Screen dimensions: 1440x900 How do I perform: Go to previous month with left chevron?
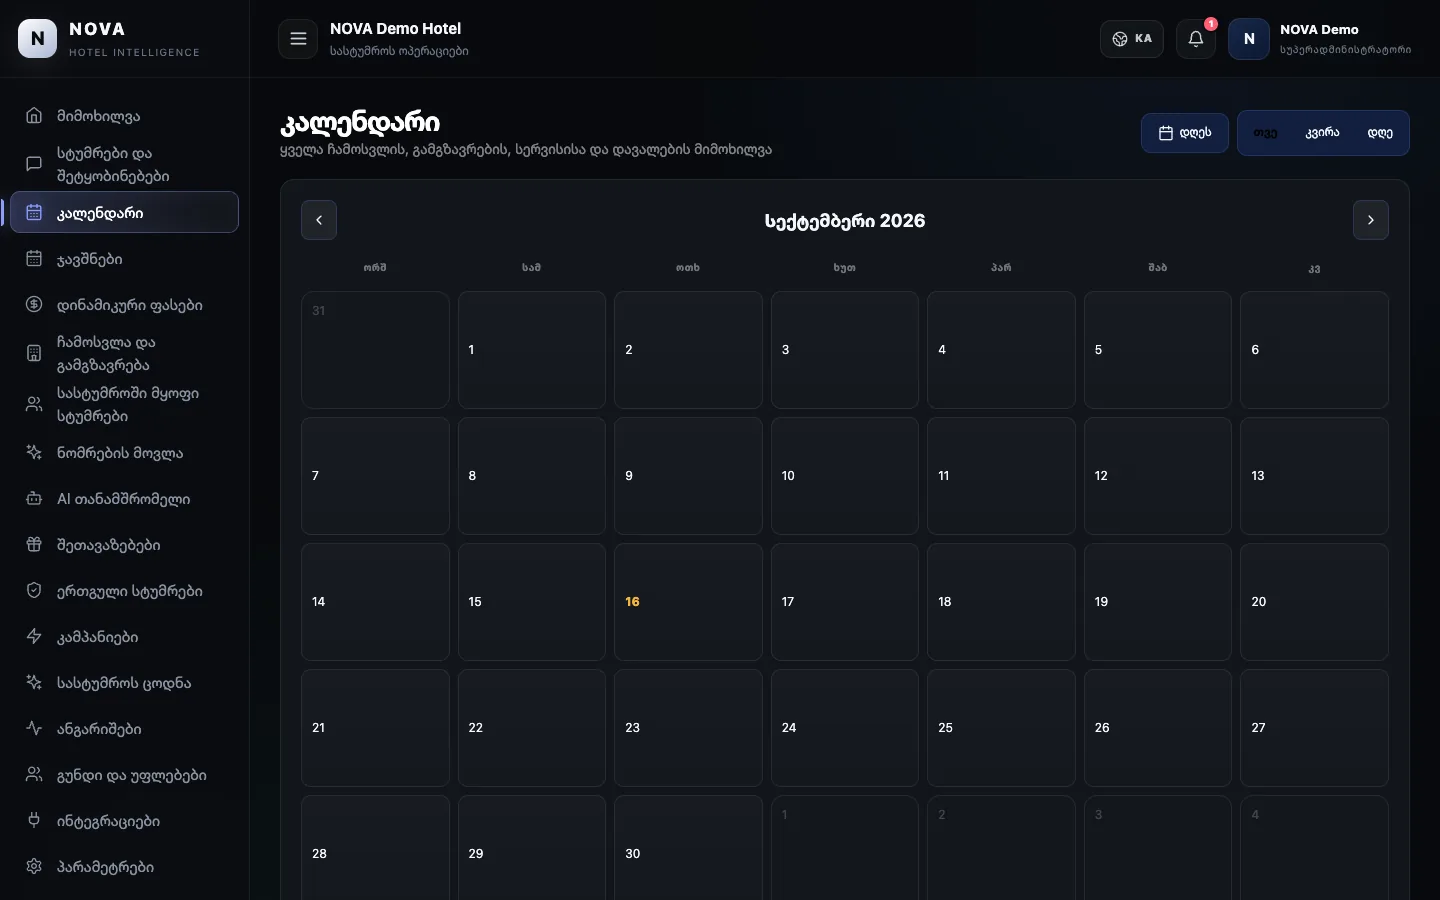click(319, 220)
